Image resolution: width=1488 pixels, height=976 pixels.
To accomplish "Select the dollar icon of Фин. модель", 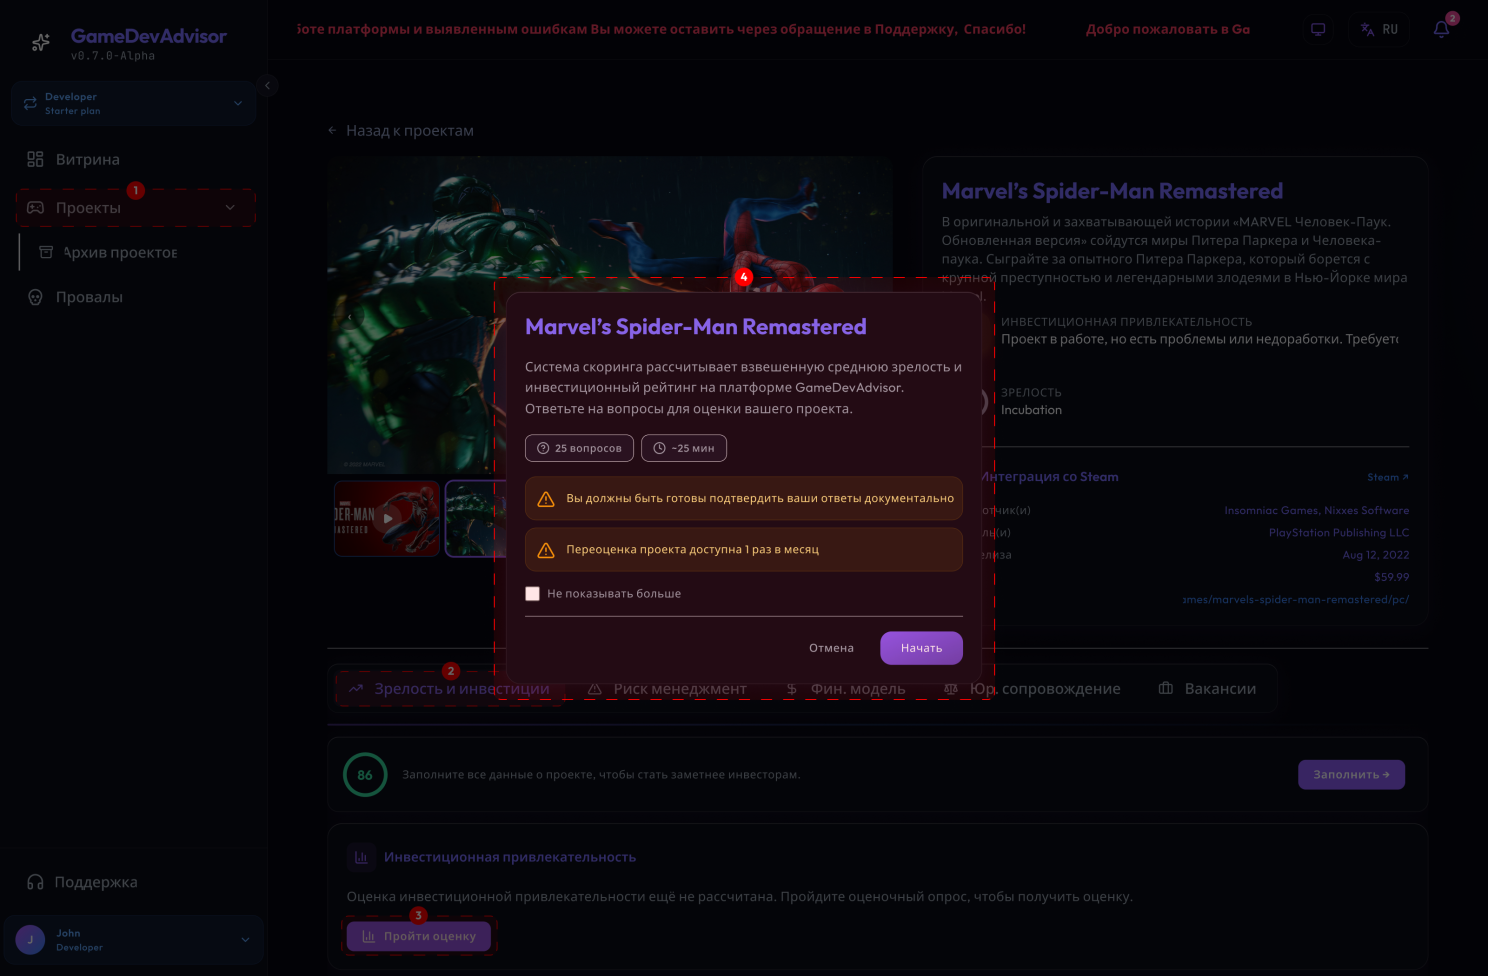I will [x=791, y=689].
